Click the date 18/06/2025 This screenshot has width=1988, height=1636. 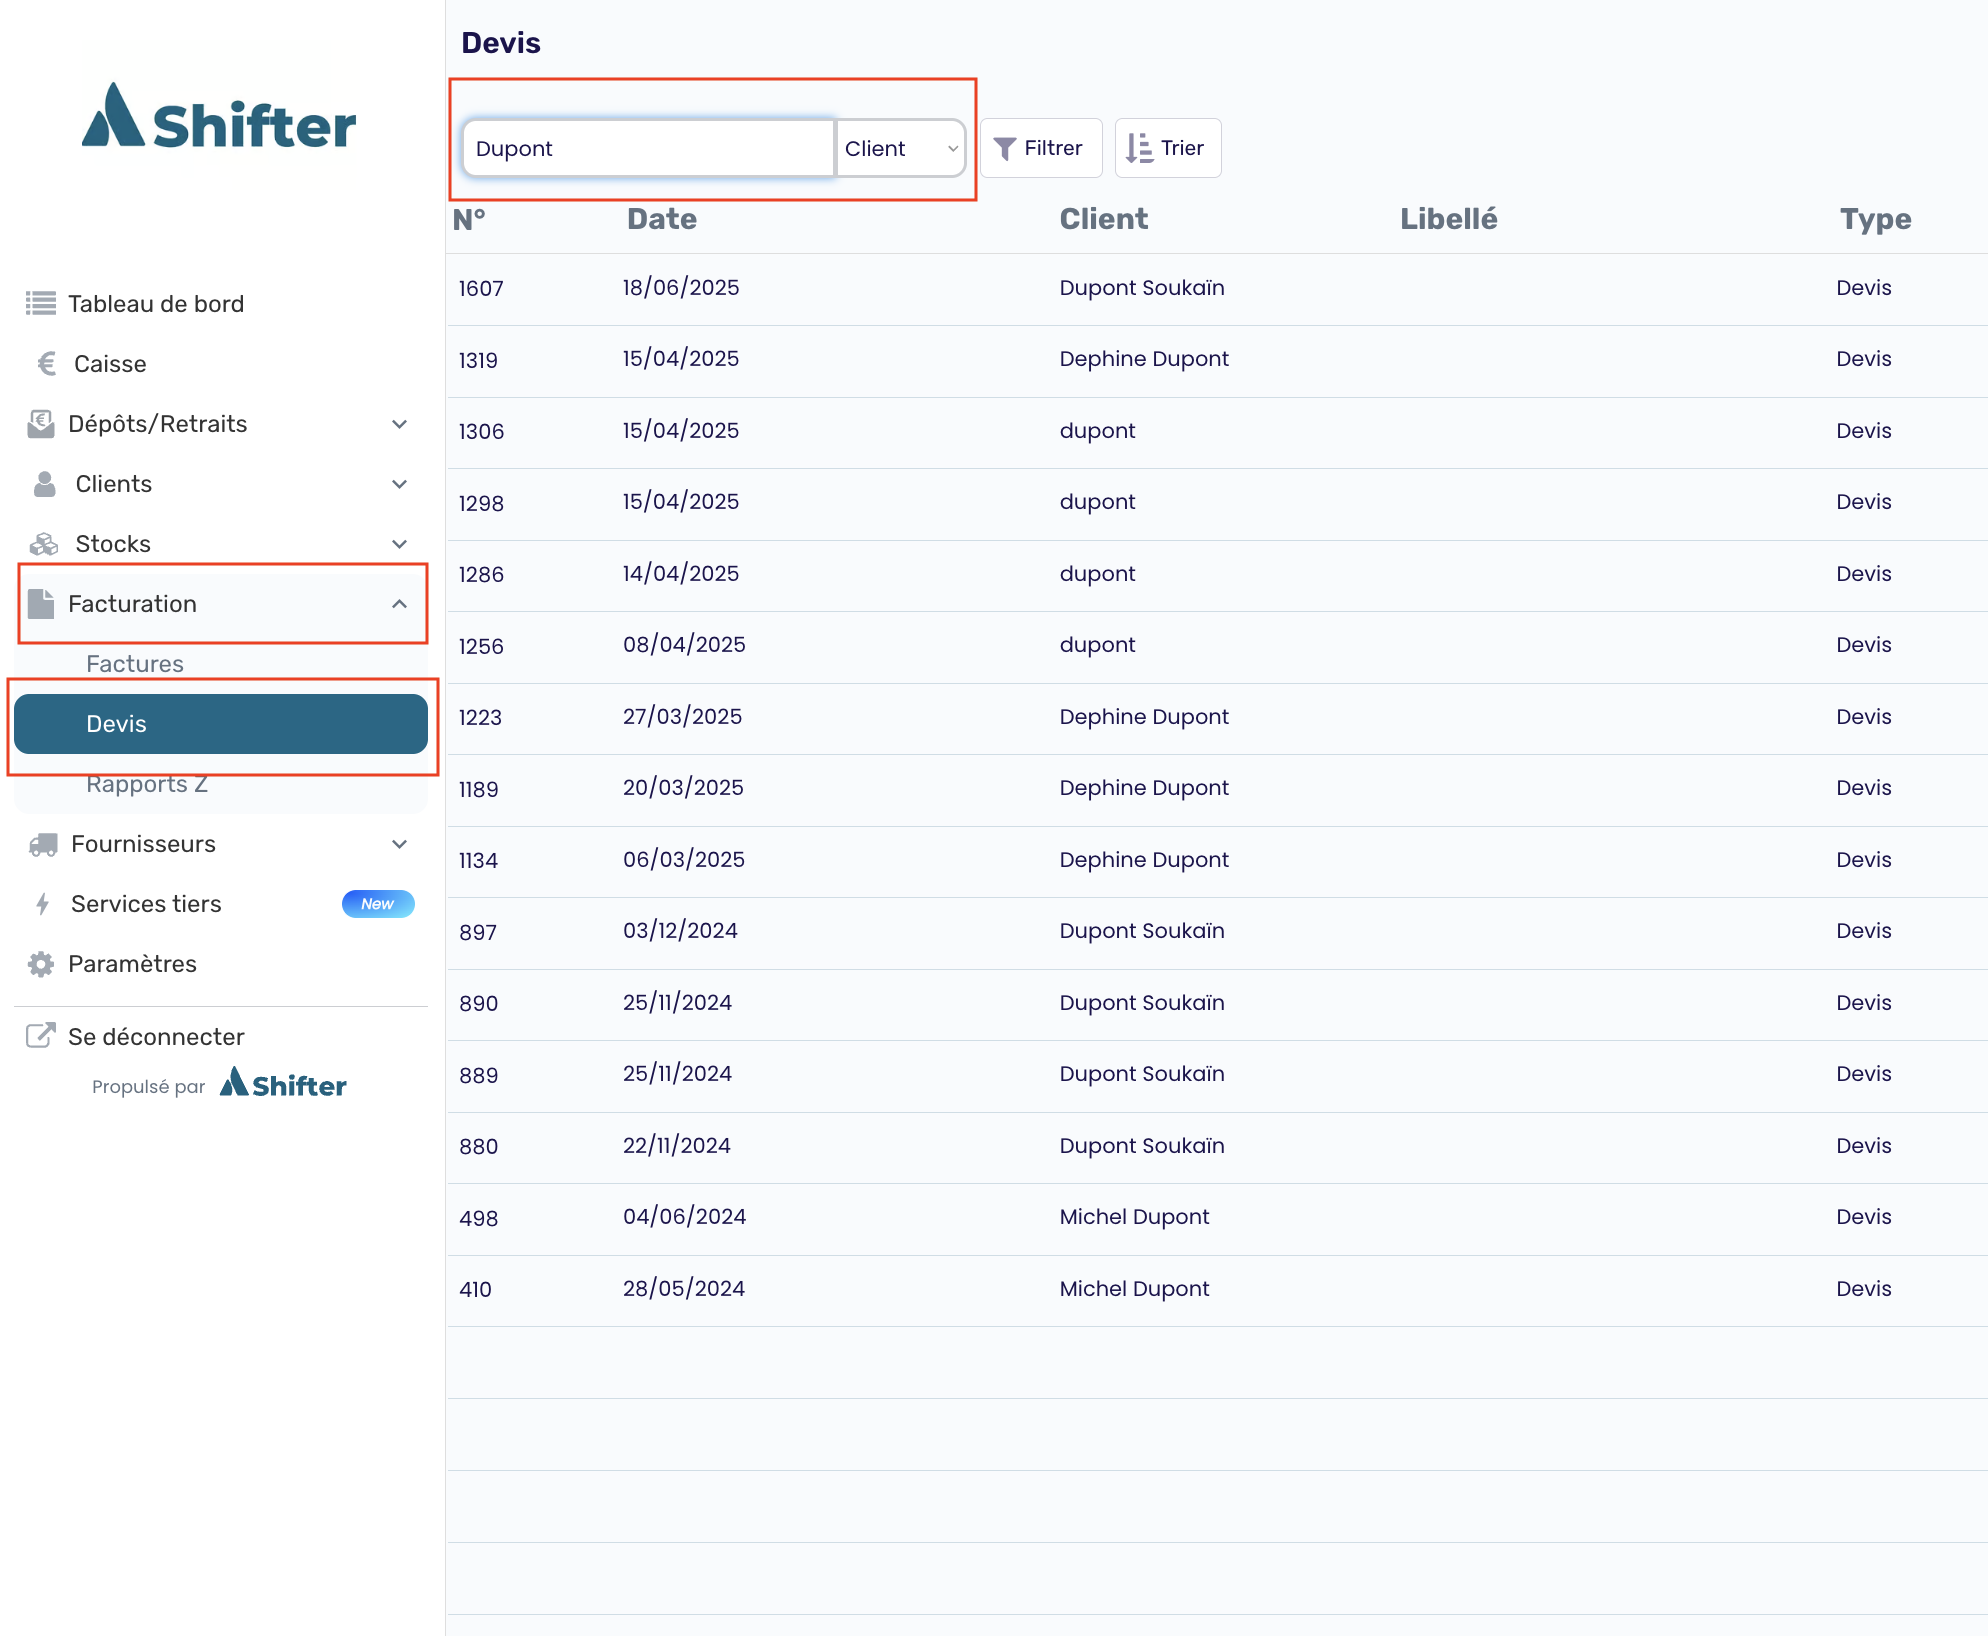click(681, 288)
